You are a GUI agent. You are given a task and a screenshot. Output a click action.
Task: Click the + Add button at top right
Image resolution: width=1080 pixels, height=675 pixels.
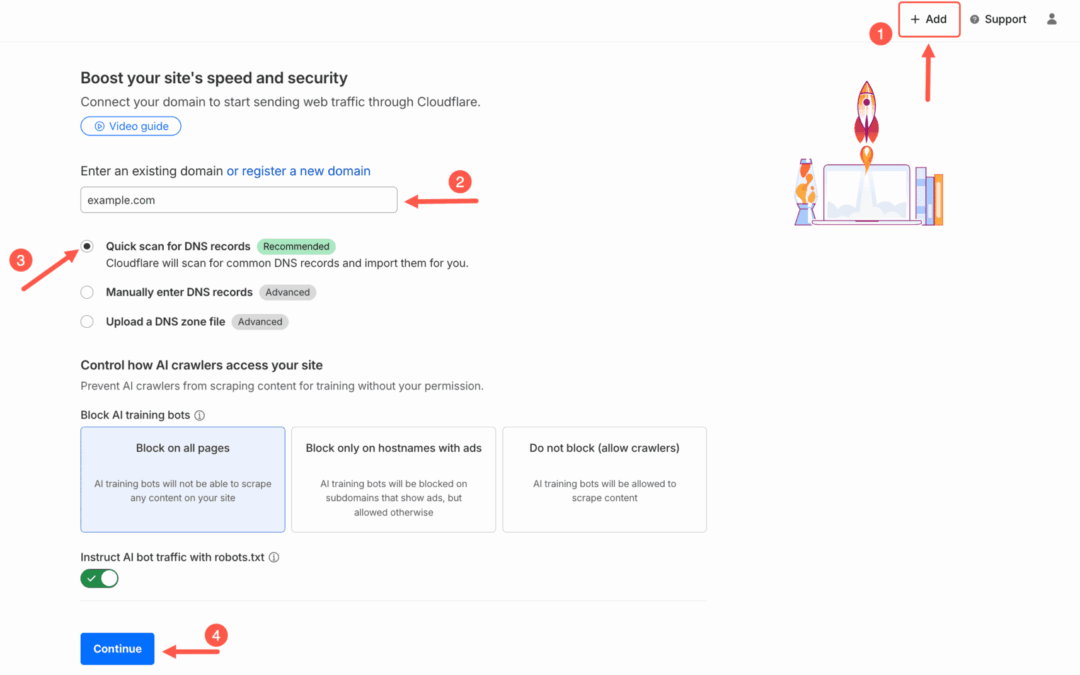pos(928,19)
